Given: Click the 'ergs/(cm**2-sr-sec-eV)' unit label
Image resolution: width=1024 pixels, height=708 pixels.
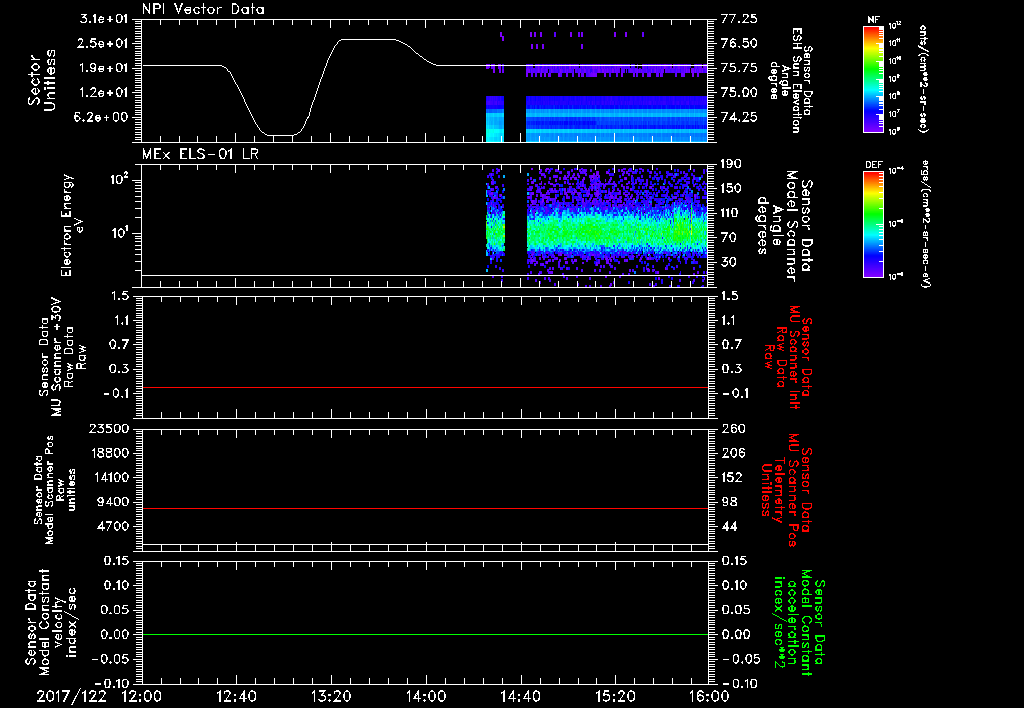Looking at the screenshot, I should click(x=925, y=224).
